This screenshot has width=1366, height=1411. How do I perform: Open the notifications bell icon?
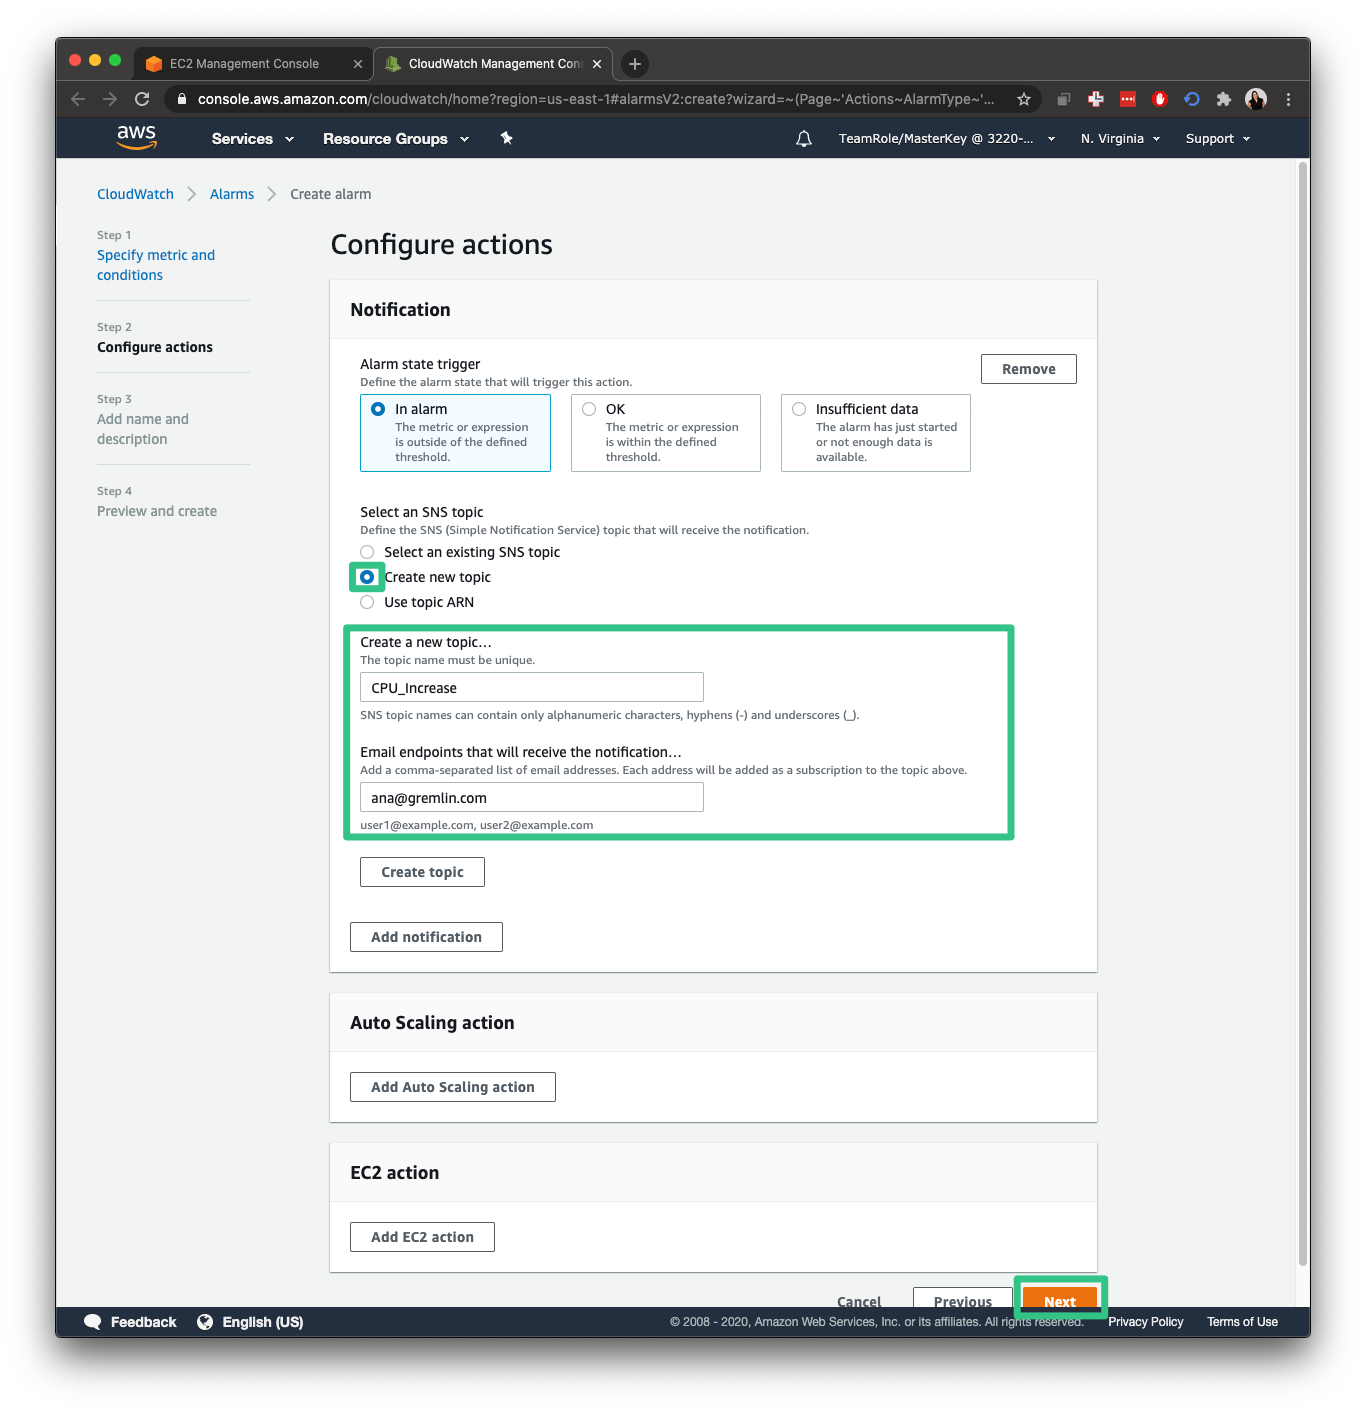[803, 139]
